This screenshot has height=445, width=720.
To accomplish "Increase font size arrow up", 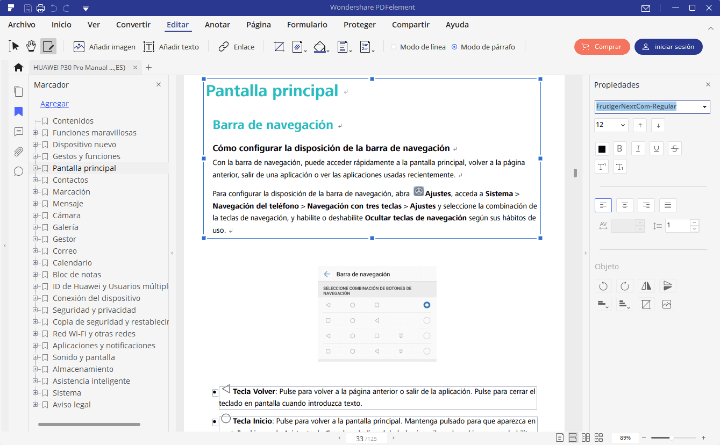I will 640,125.
